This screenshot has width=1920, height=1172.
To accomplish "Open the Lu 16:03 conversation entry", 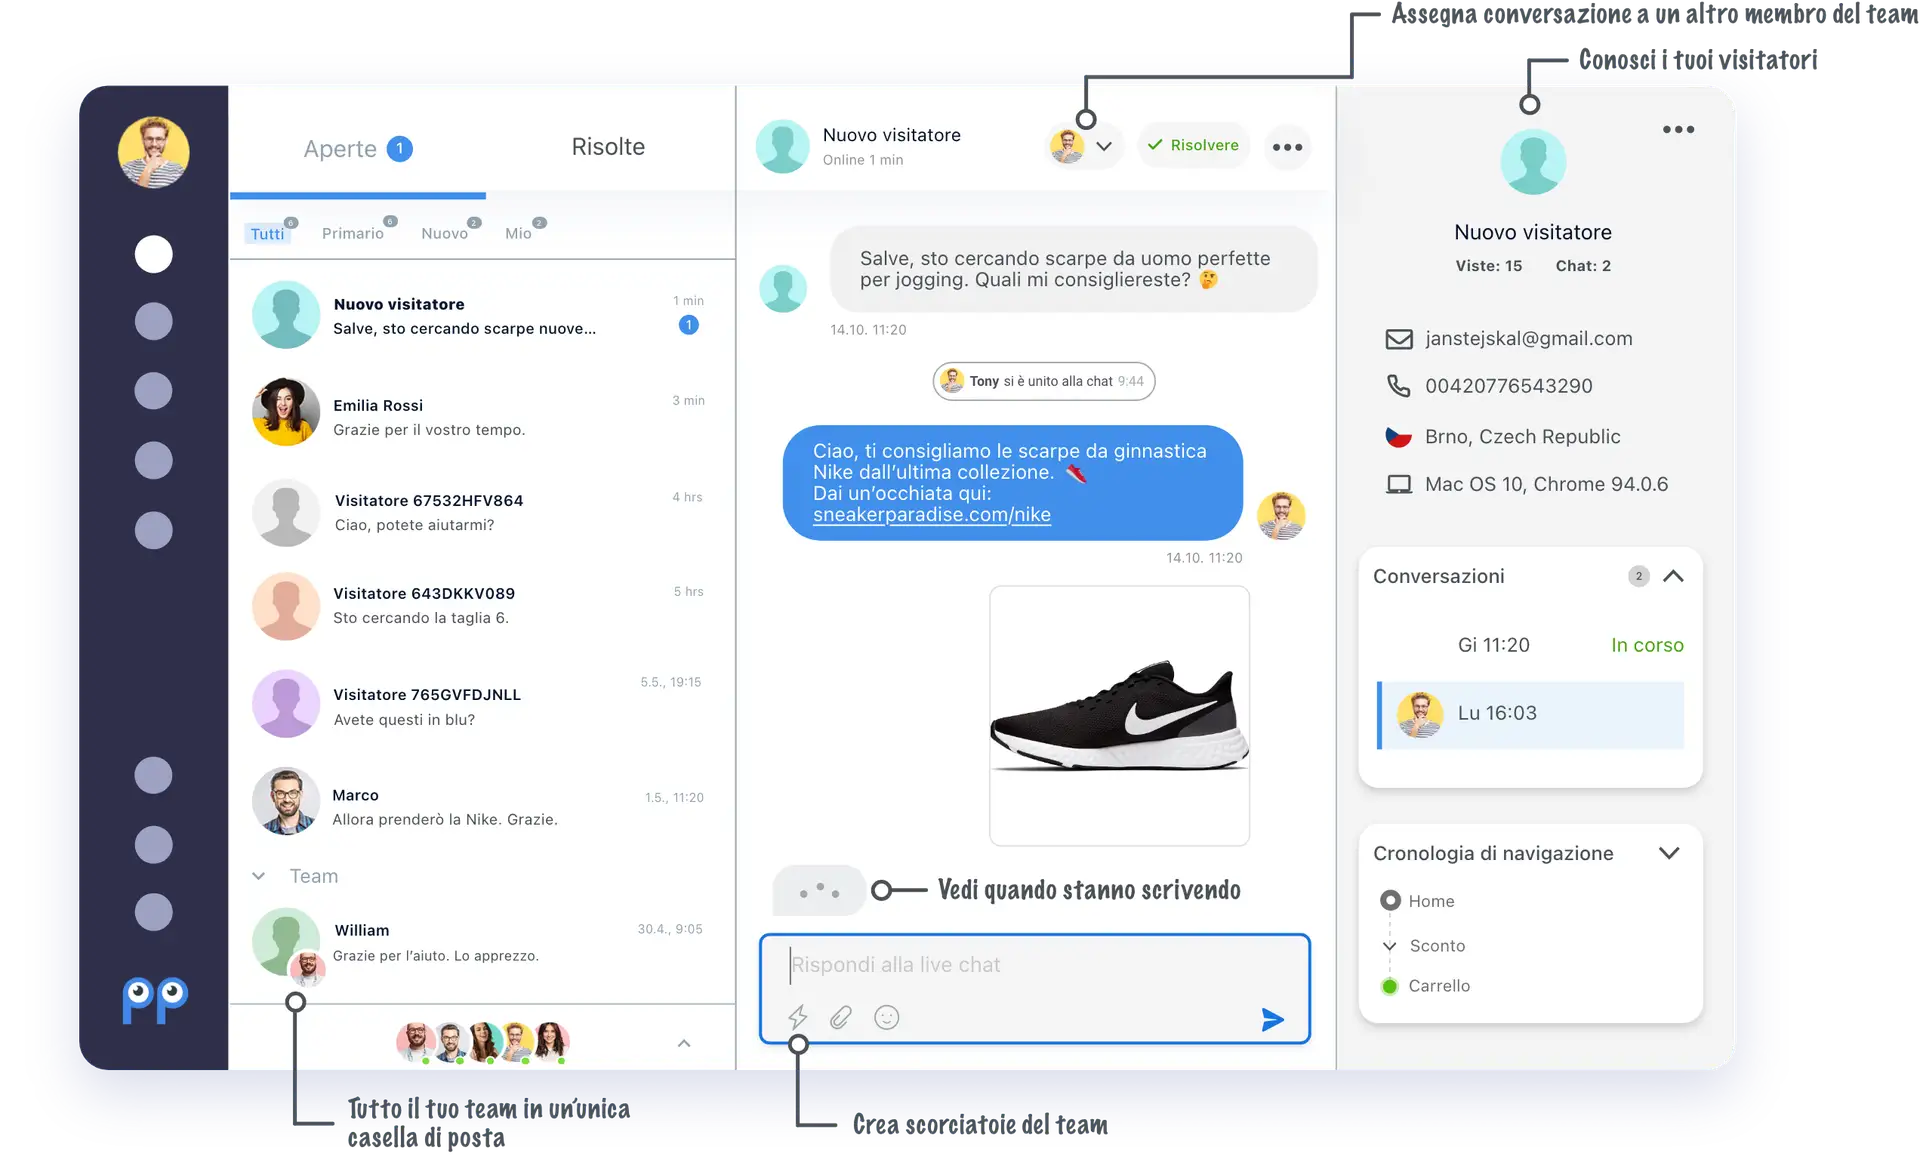I will [1531, 715].
